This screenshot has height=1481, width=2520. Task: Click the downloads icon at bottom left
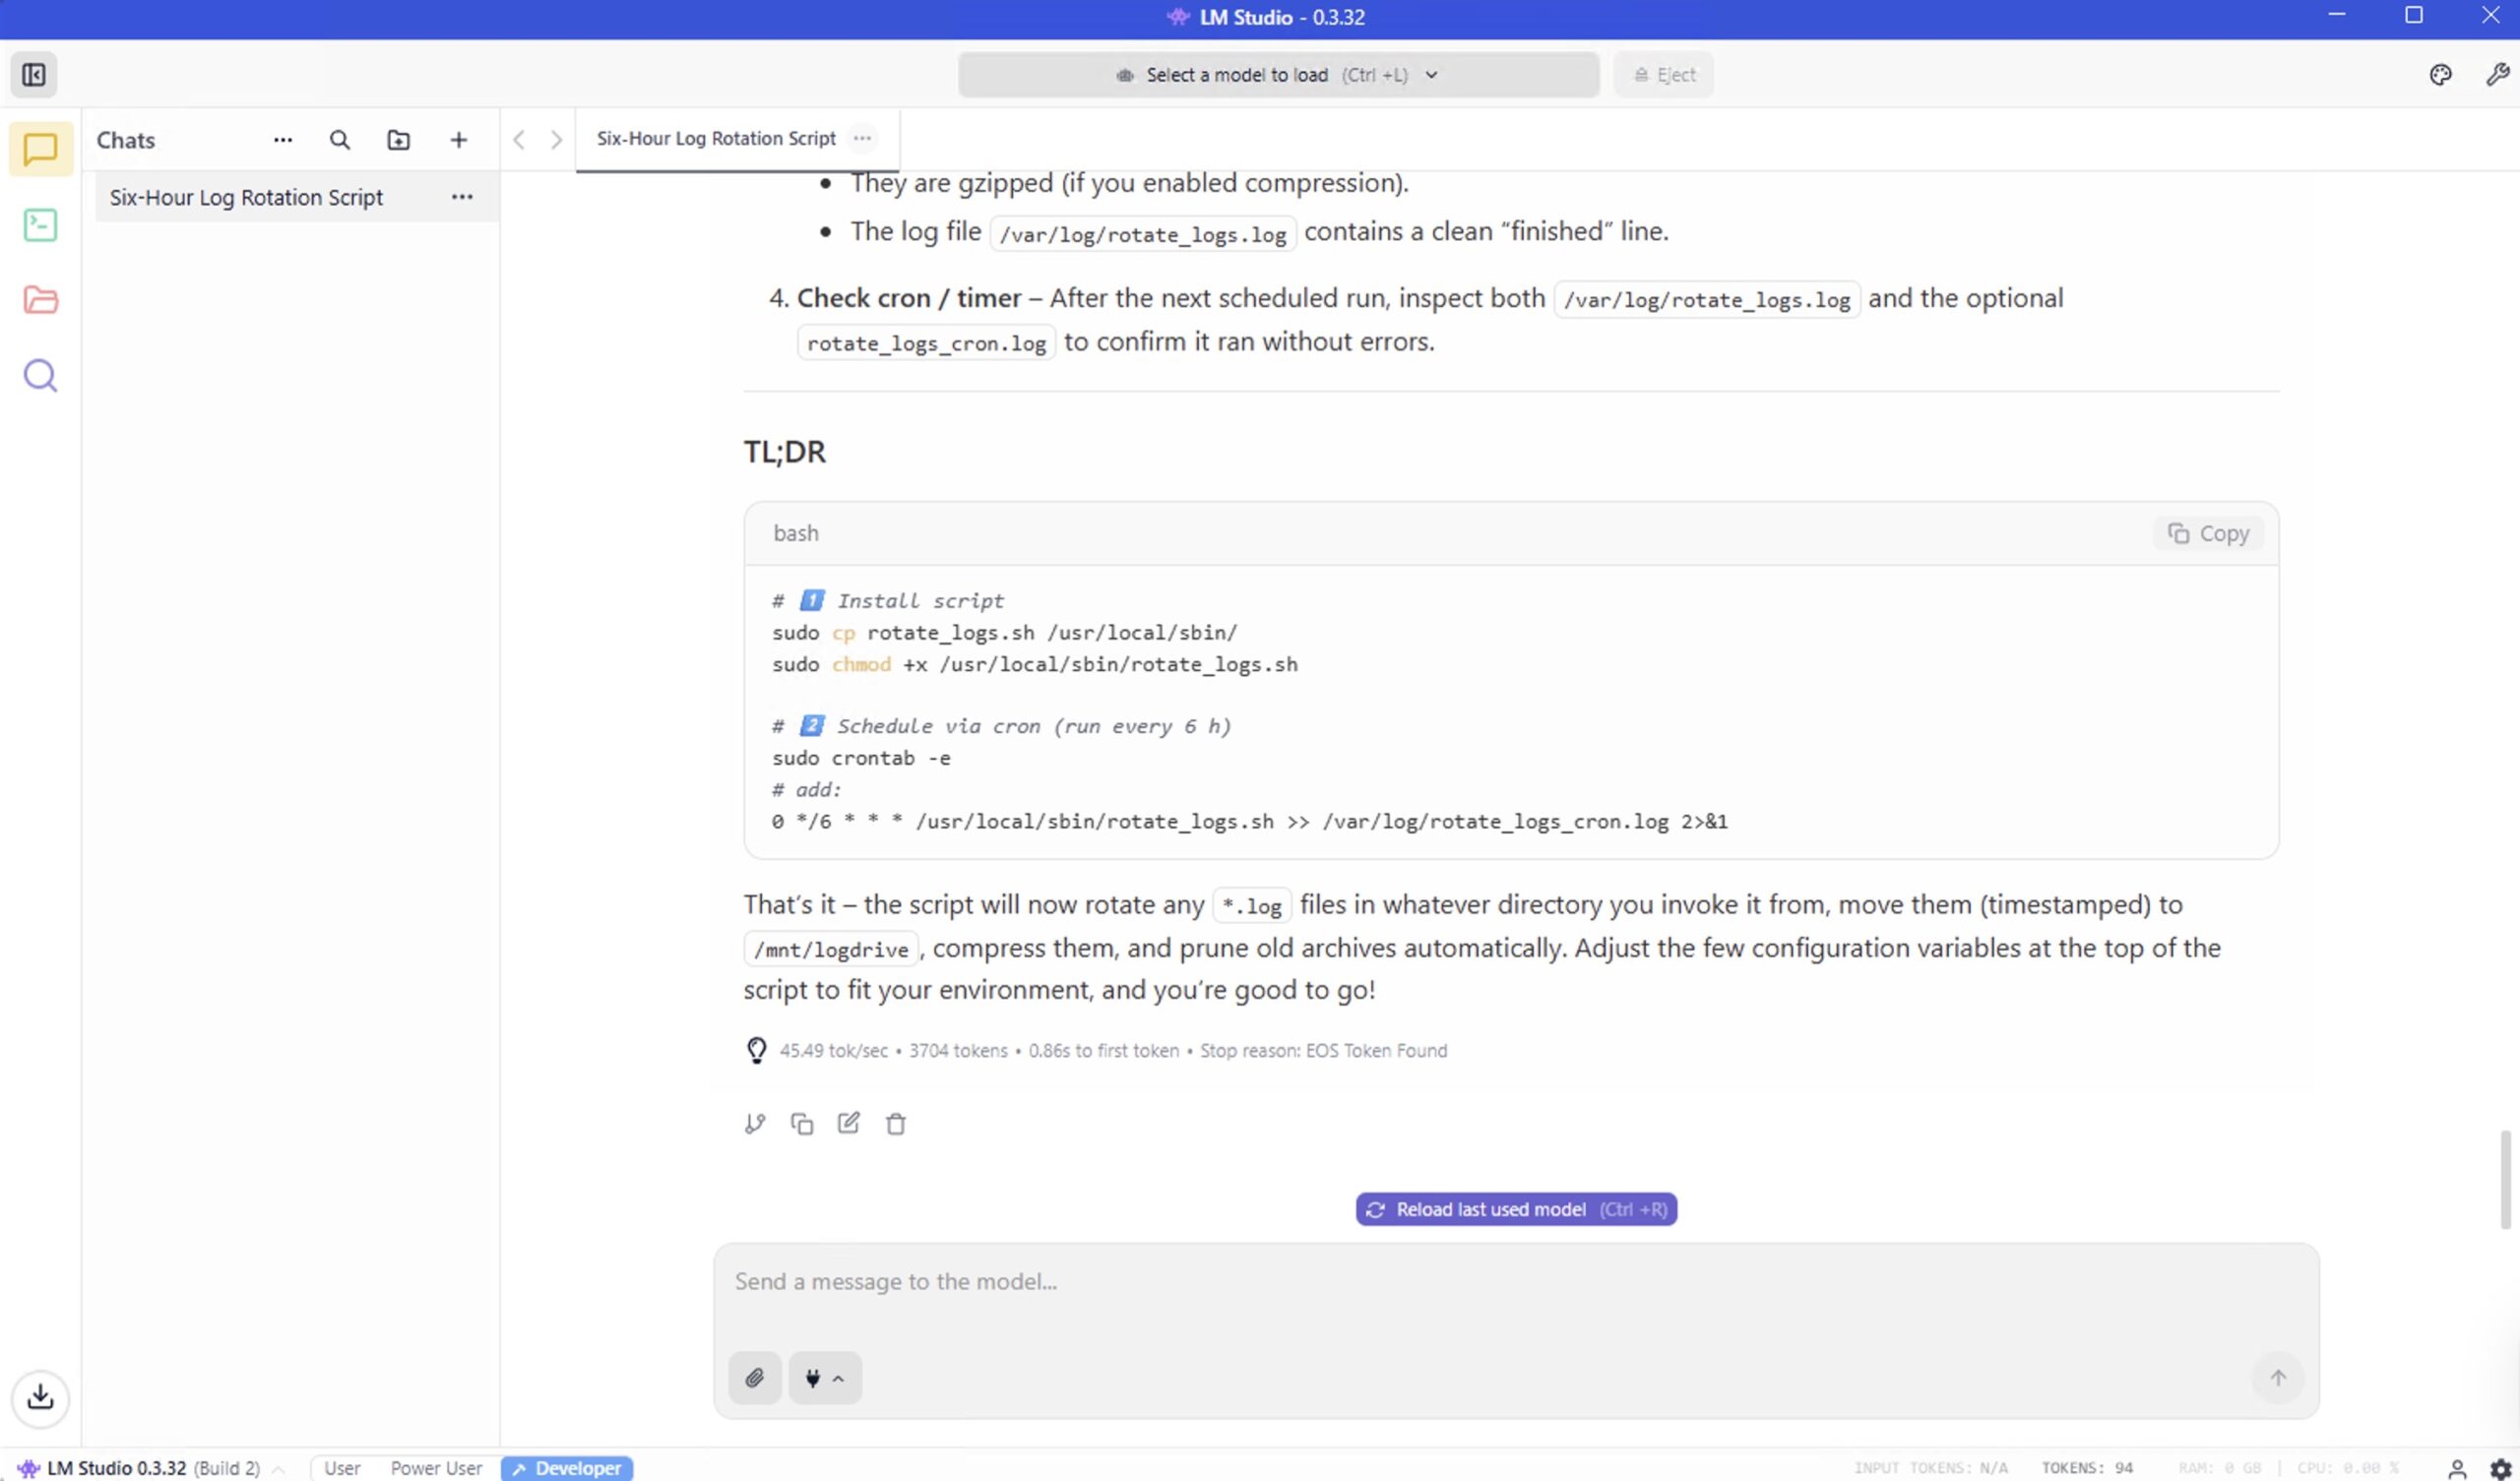pos(40,1396)
